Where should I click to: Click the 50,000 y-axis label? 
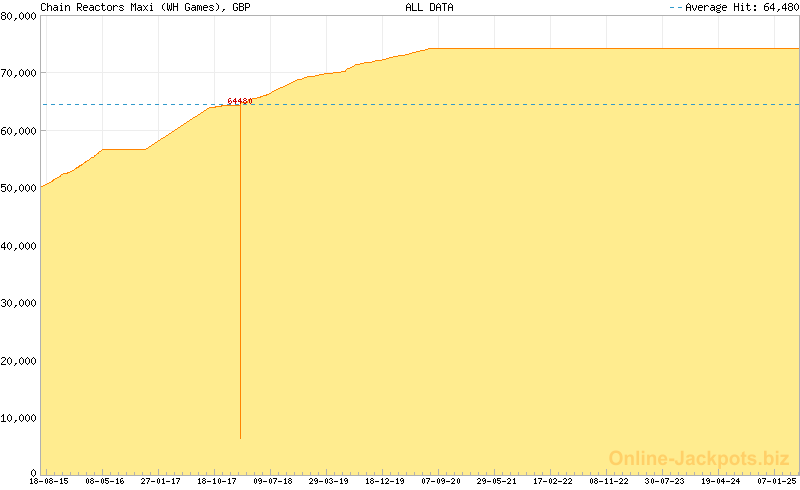(x=19, y=188)
